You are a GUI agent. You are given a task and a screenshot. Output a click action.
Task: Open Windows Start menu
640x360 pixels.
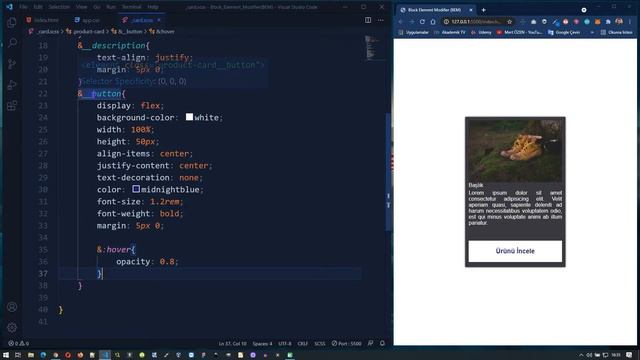click(x=6, y=355)
